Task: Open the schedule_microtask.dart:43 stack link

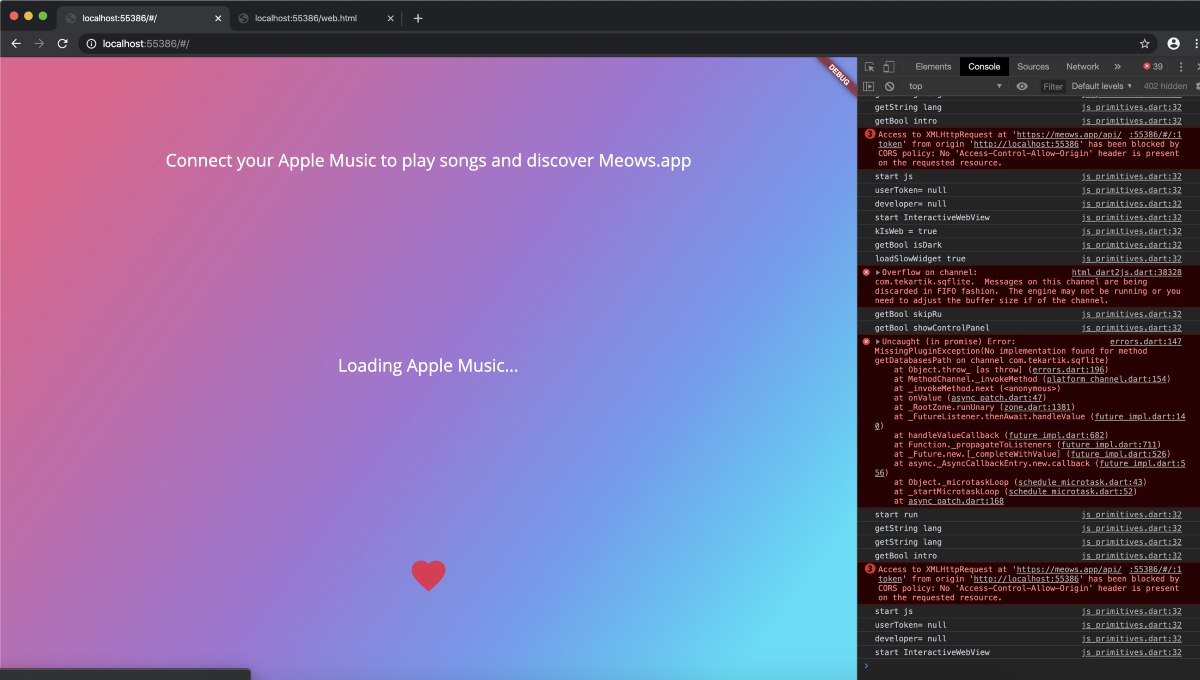Action: 1080,482
